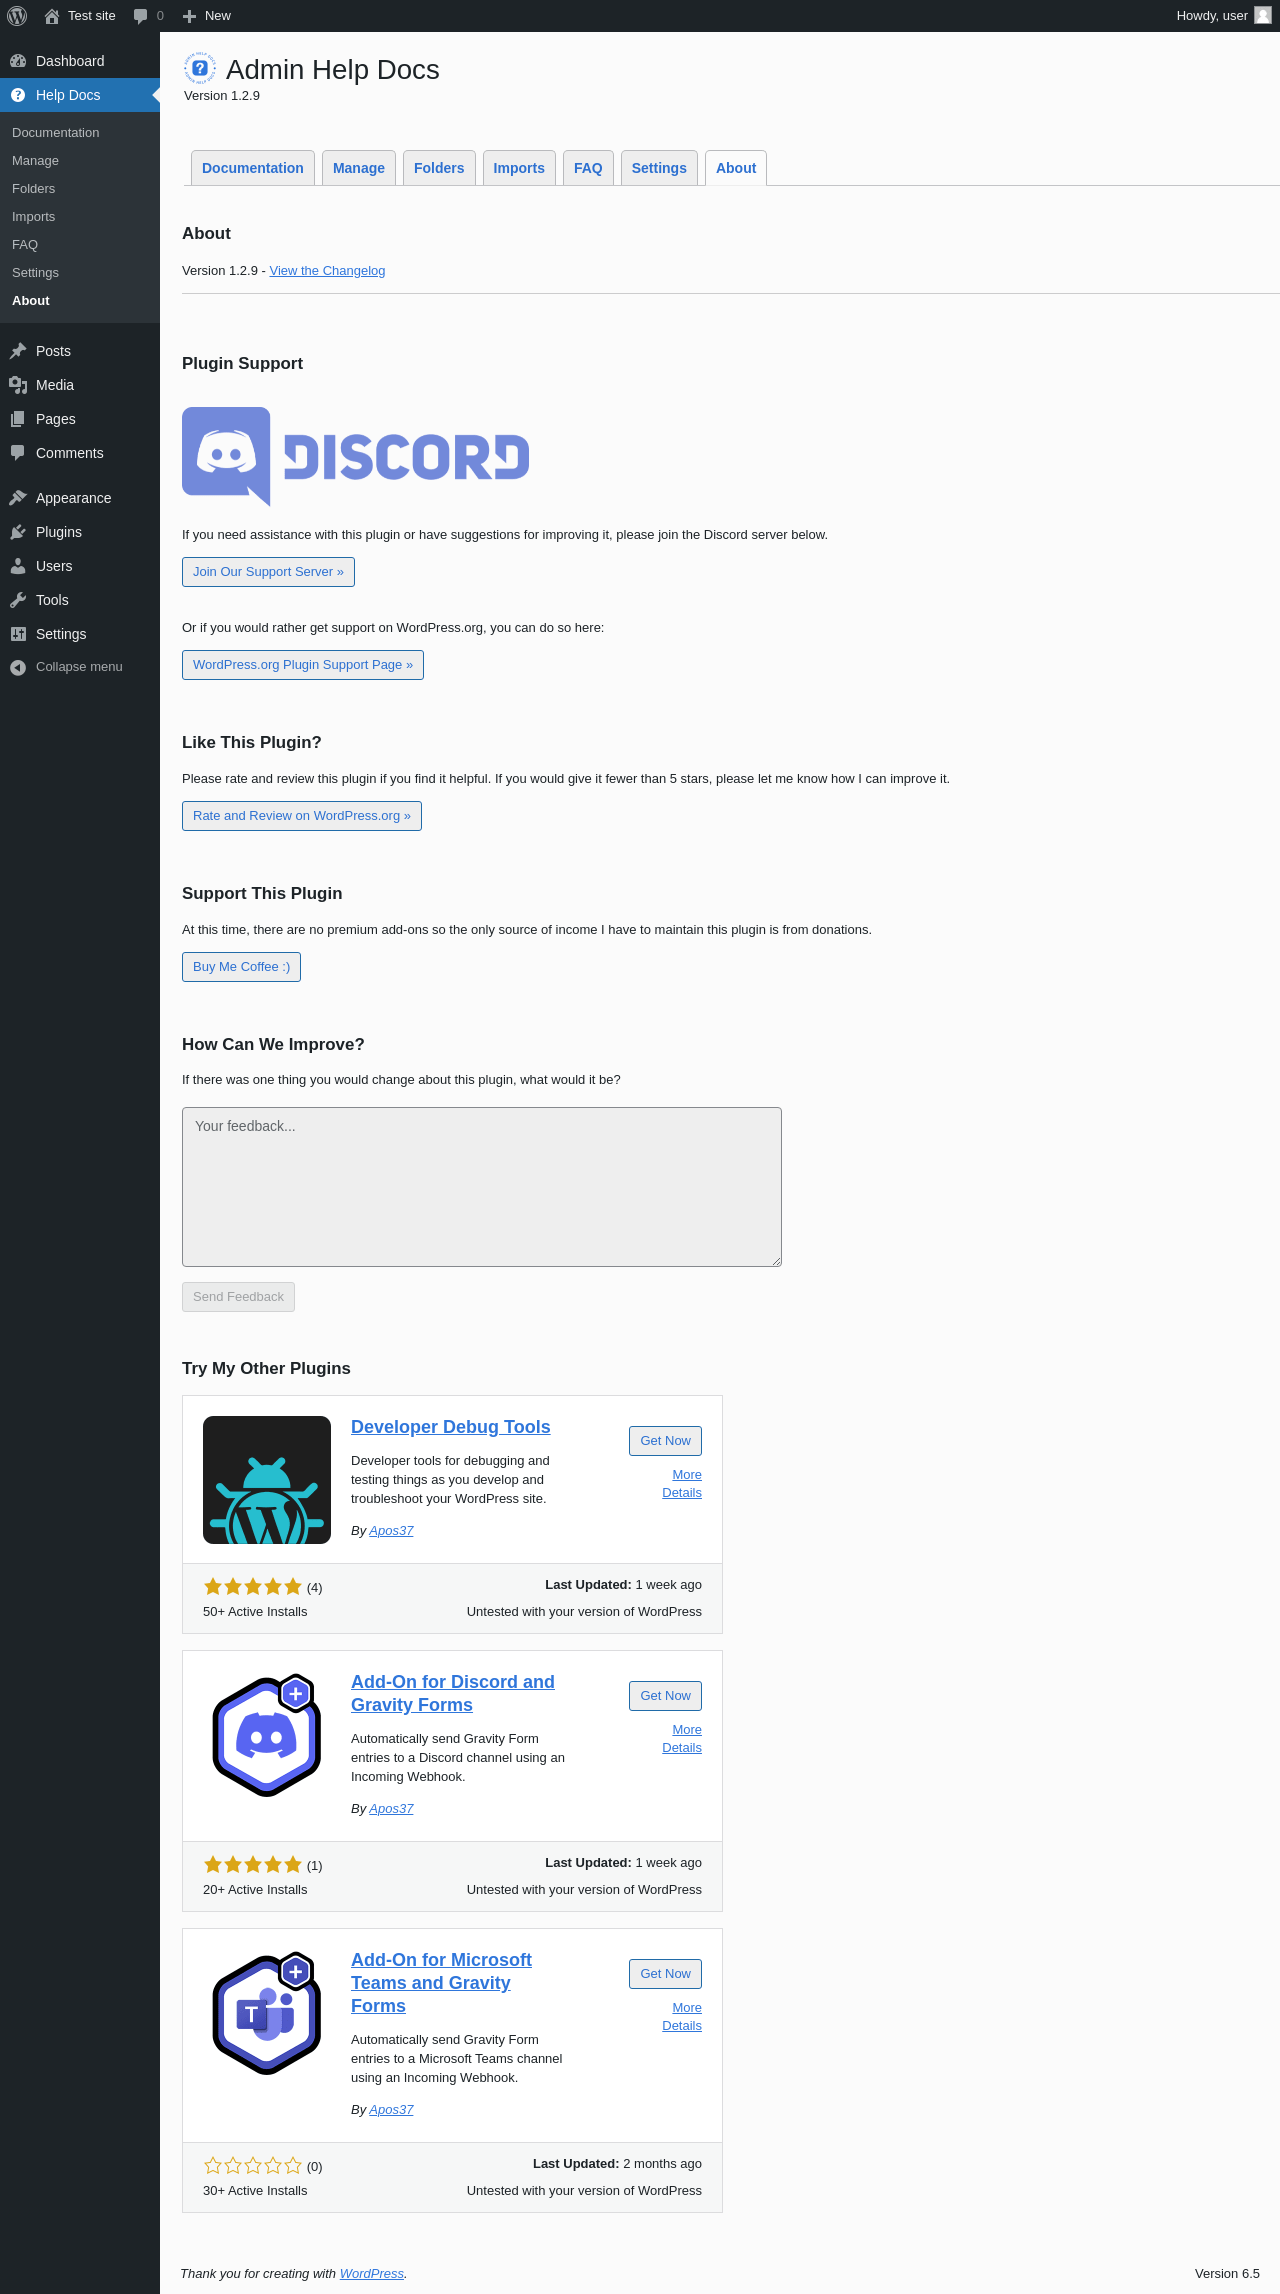
Task: Open WordPress.org Plugin Support Page
Action: (x=303, y=665)
